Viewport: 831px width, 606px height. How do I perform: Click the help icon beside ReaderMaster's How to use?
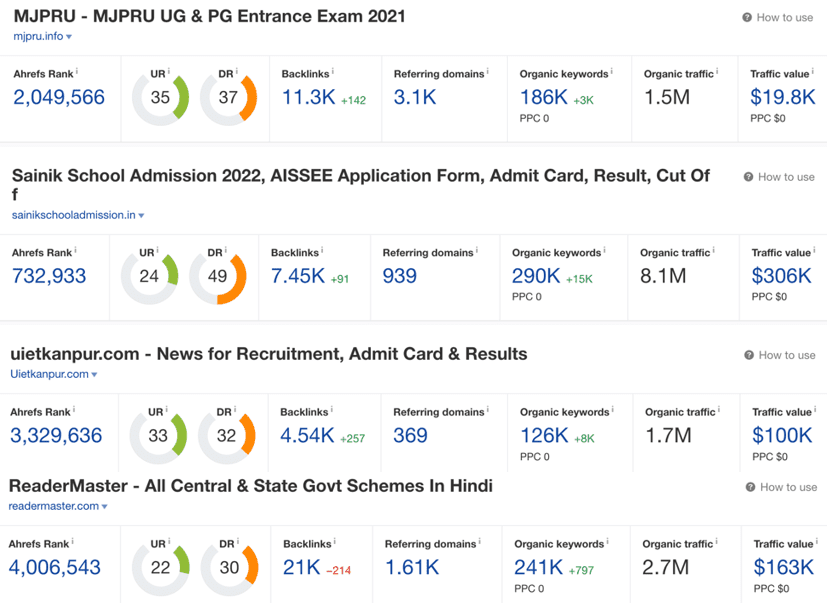coord(750,487)
